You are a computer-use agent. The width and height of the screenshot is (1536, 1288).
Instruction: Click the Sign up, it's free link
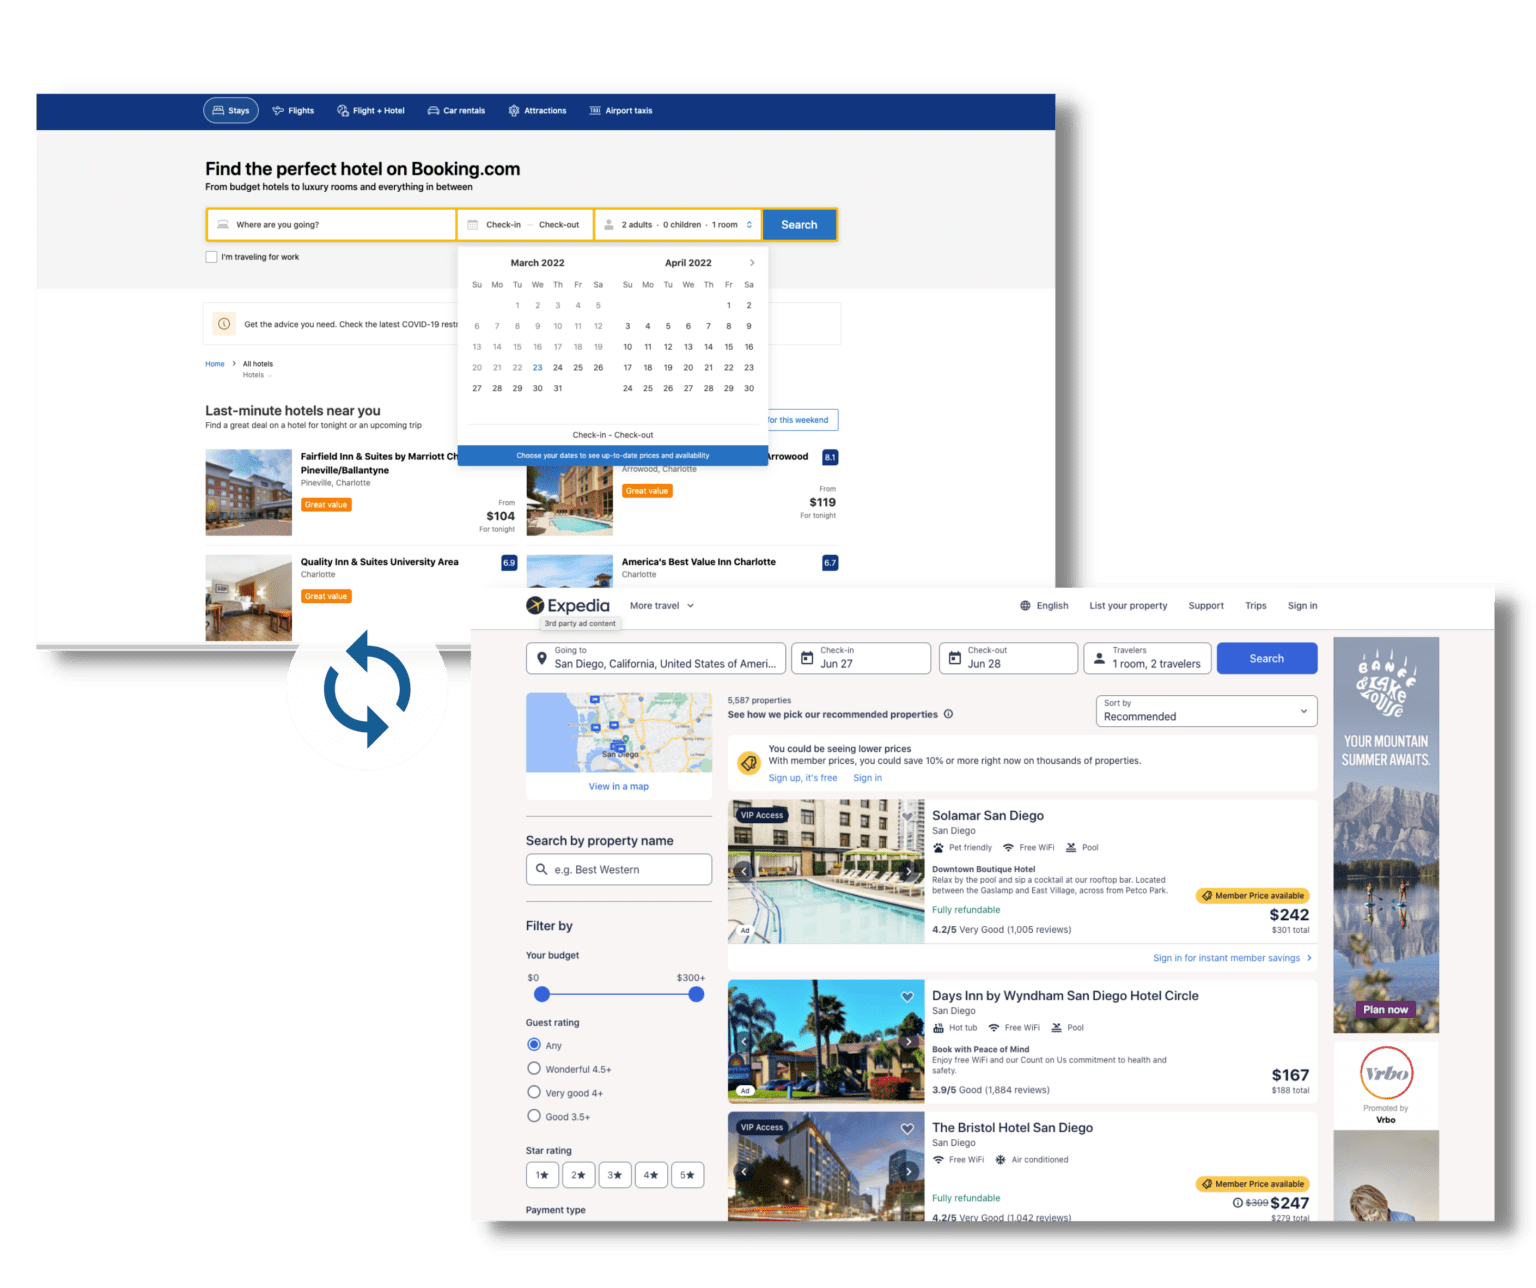coord(803,777)
